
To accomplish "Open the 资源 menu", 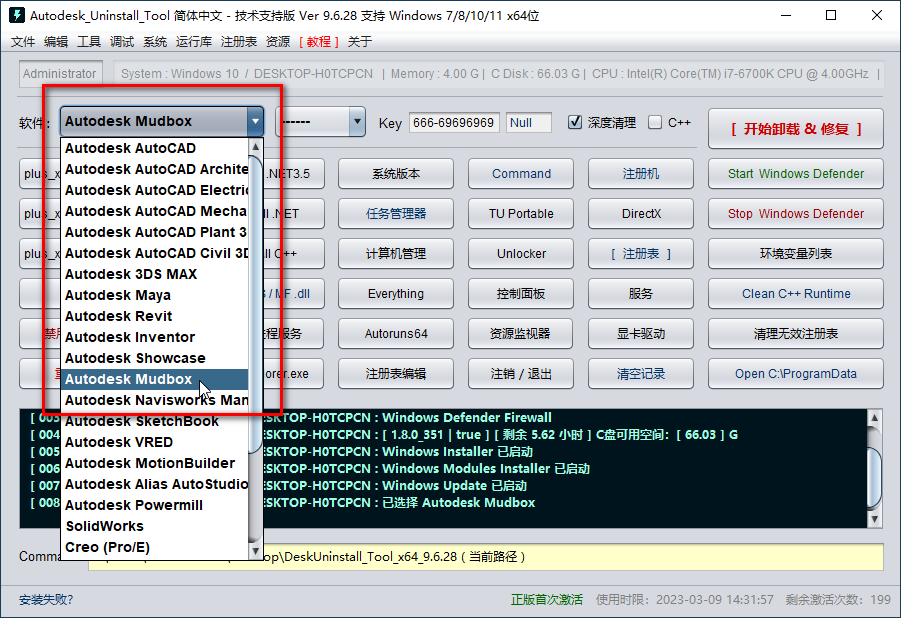I will [x=278, y=41].
